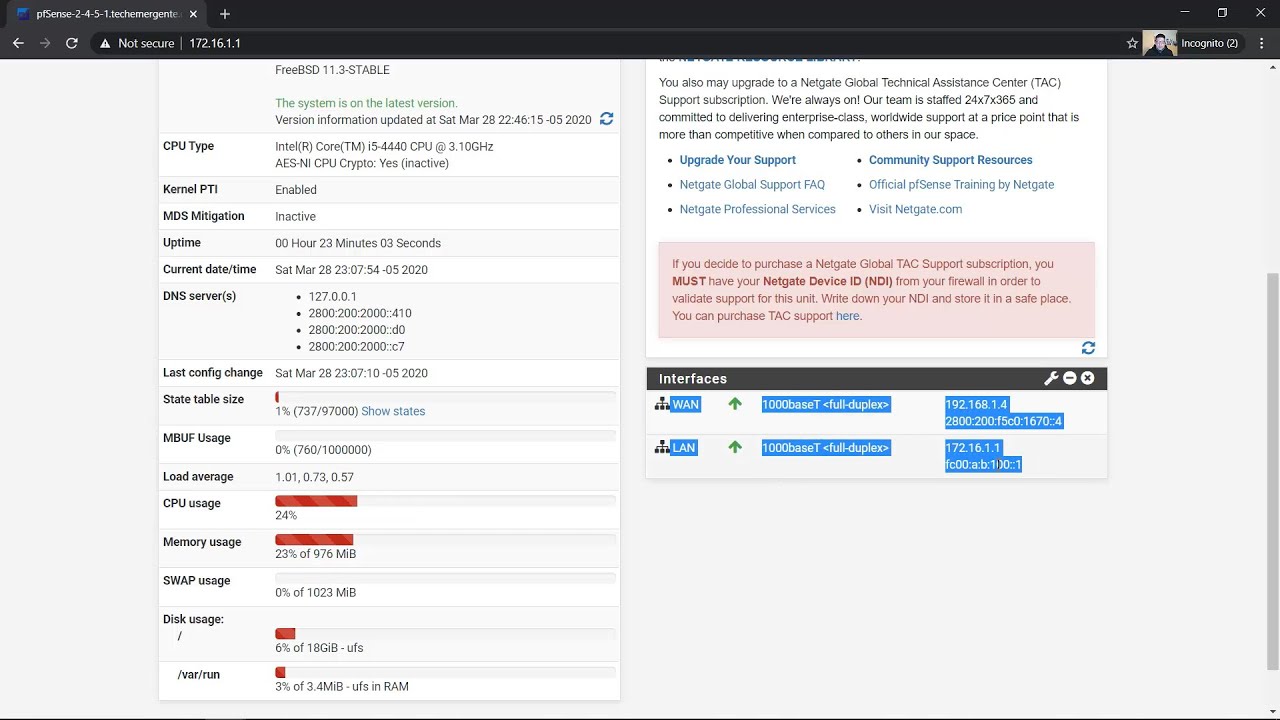Reload the current page
This screenshot has height=720, width=1280.
(72, 43)
